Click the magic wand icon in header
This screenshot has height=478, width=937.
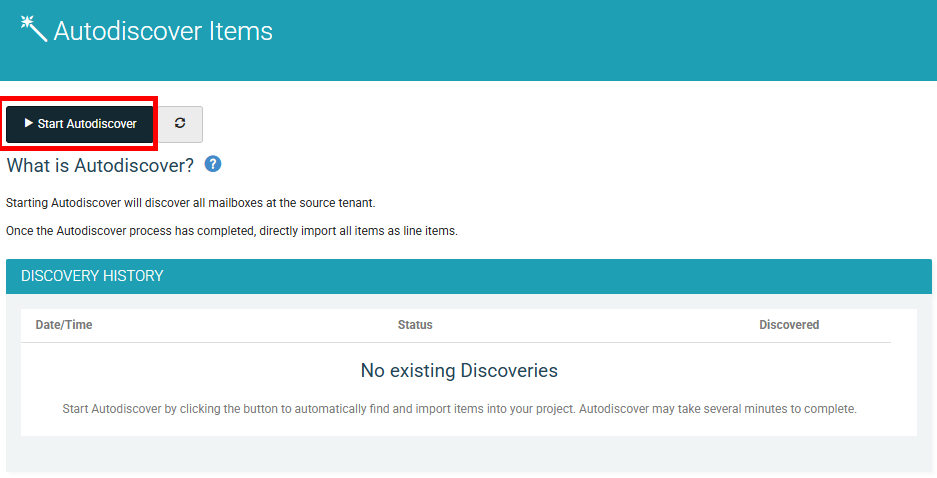(x=33, y=29)
